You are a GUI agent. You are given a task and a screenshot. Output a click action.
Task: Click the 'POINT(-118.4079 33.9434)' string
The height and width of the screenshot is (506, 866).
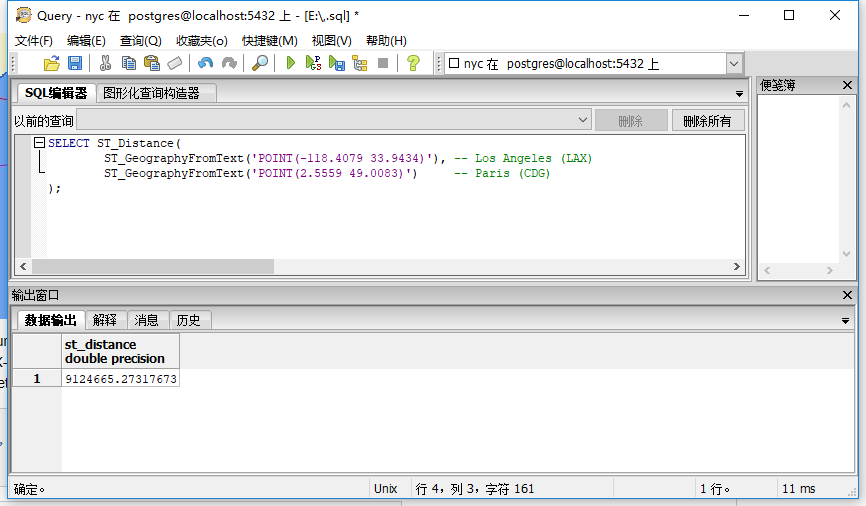tap(341, 159)
